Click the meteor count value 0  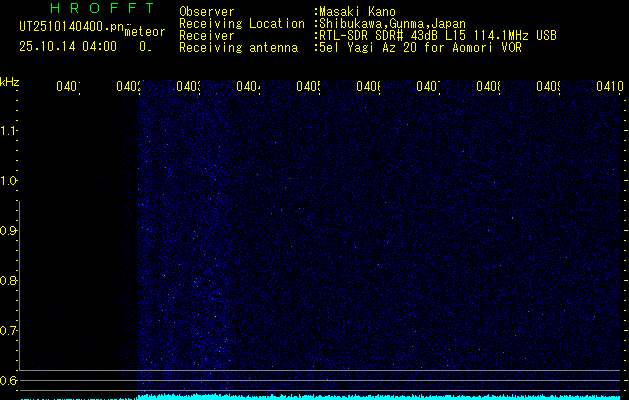tap(142, 47)
